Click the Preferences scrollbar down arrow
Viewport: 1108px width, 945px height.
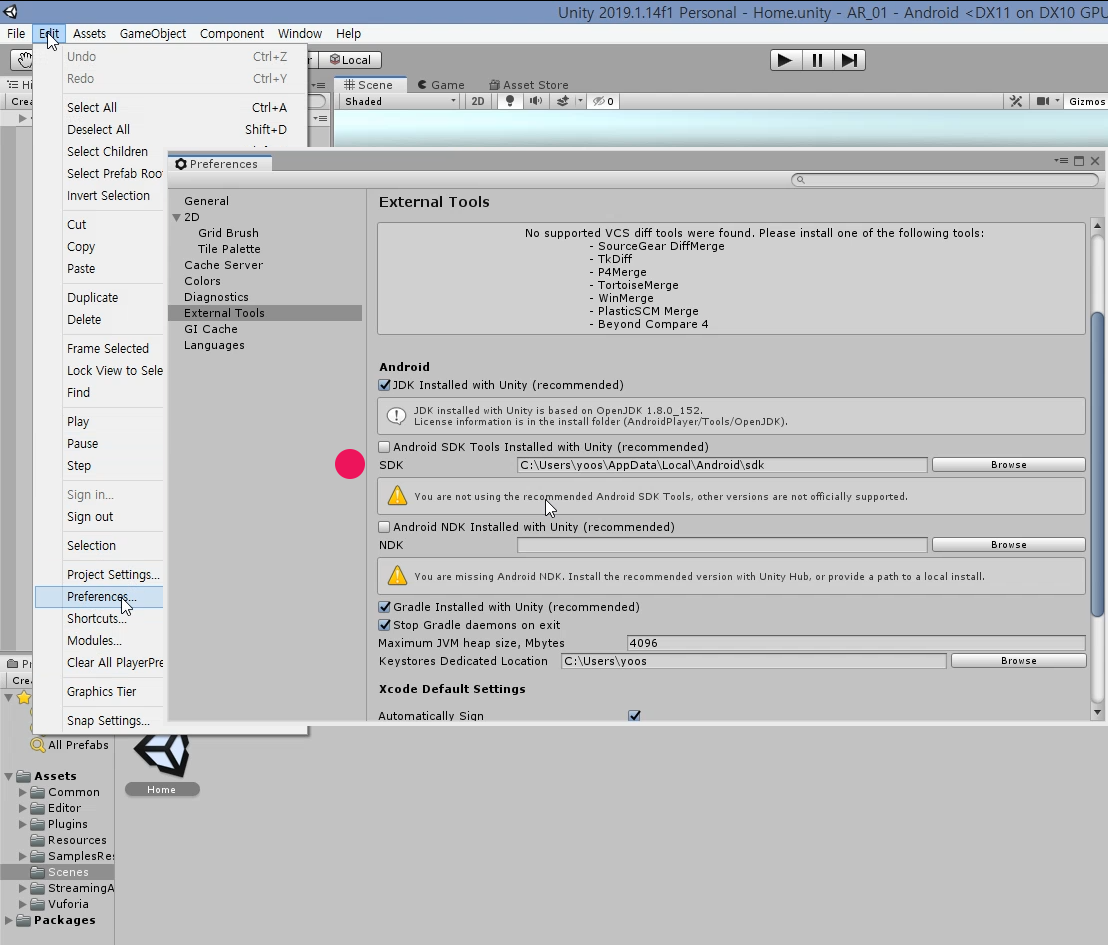point(1097,712)
